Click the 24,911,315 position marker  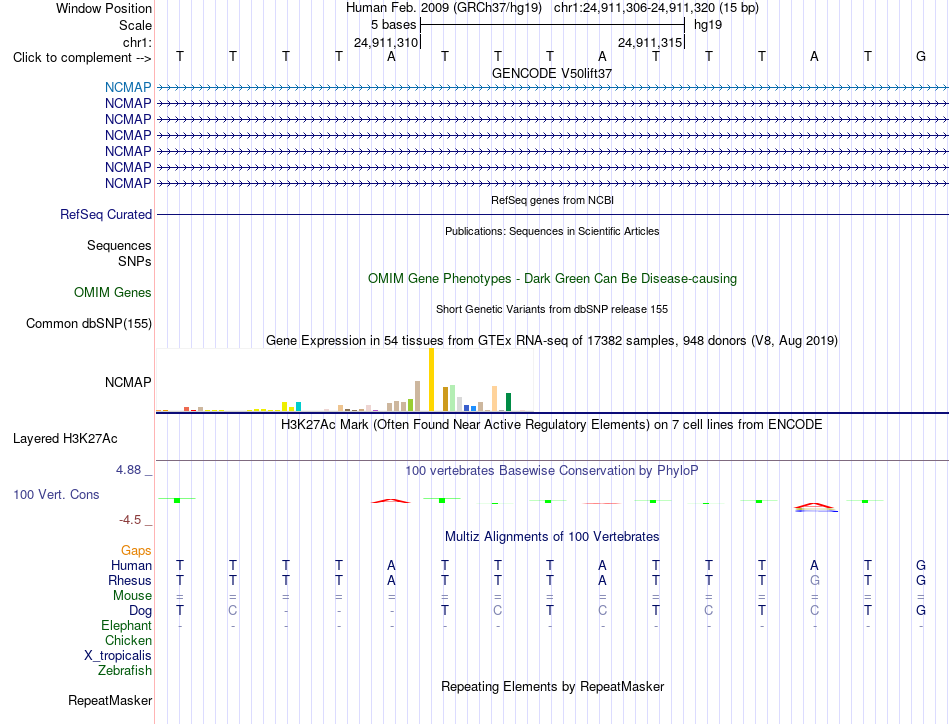coord(650,42)
